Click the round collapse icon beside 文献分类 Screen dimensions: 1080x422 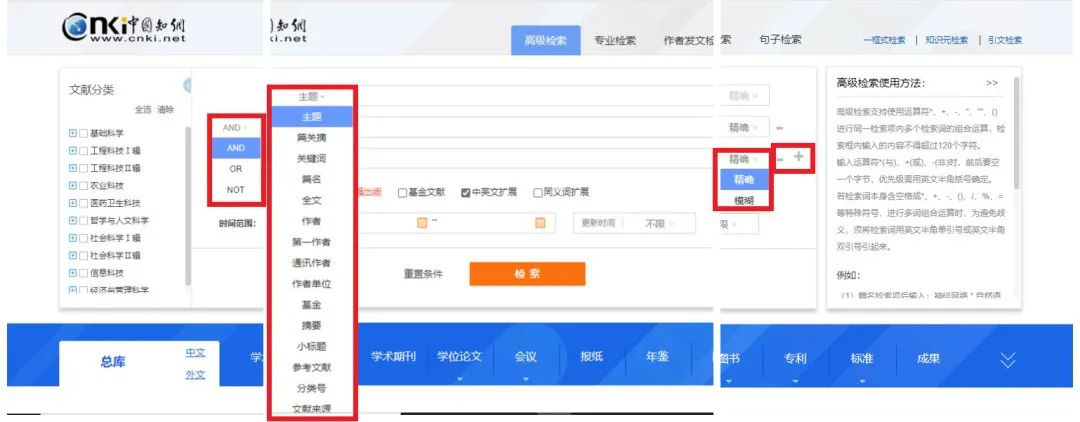[x=187, y=85]
